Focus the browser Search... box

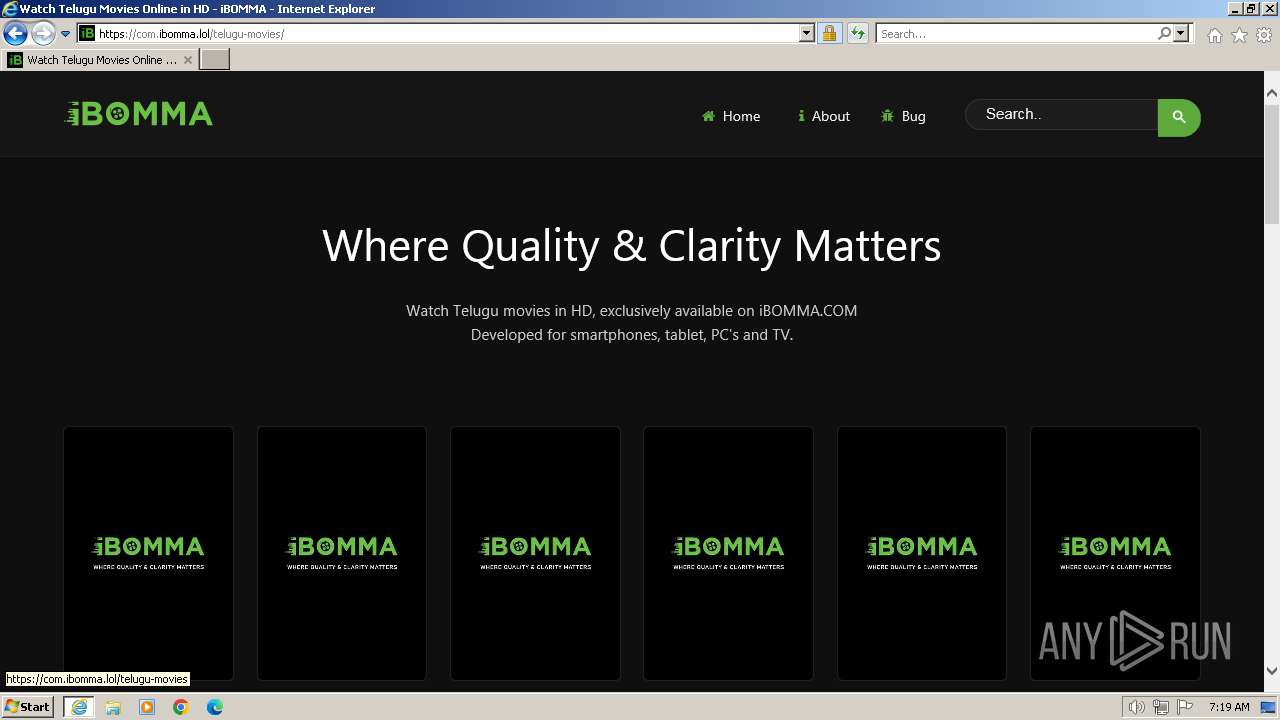[x=1016, y=33]
